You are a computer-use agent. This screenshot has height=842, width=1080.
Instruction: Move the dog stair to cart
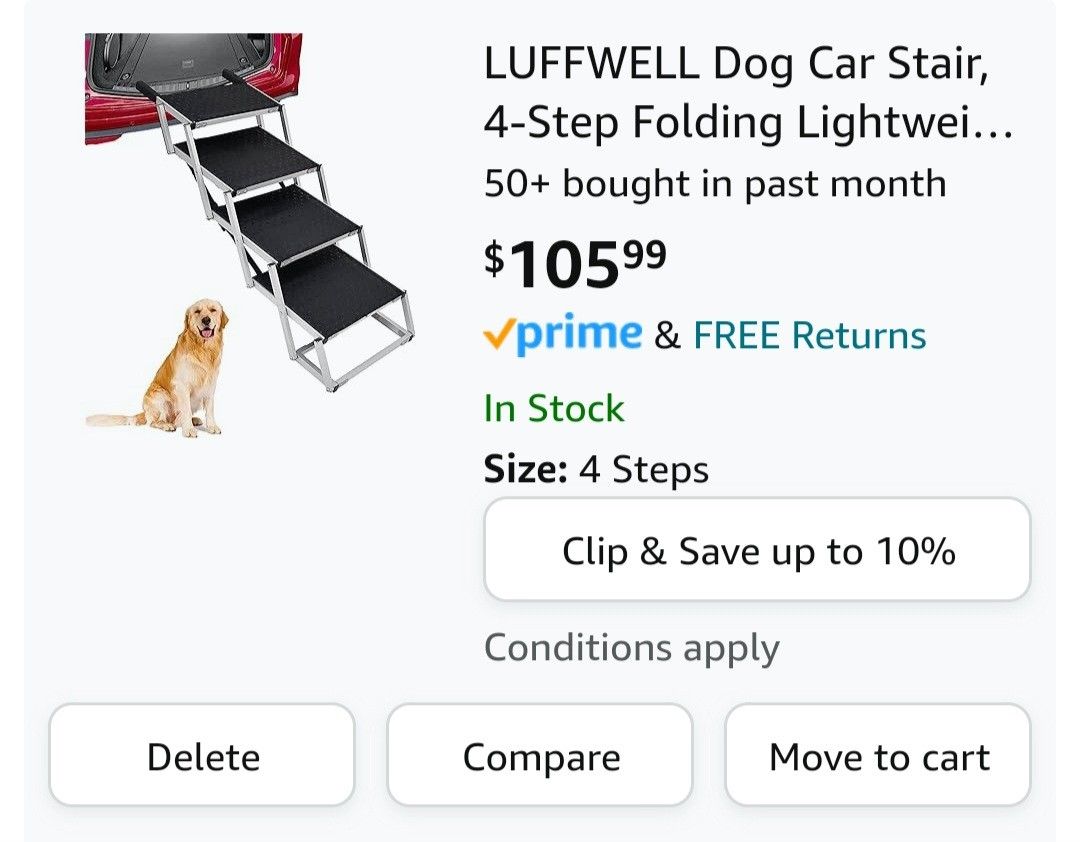[x=878, y=756]
